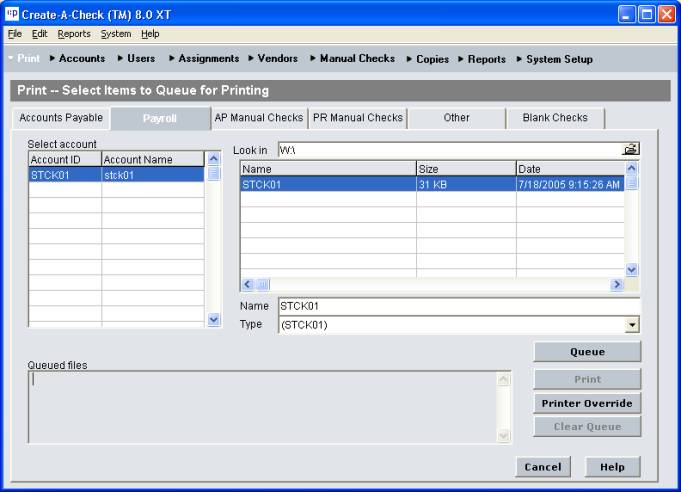The image size is (681, 492).
Task: Click the 31 KB size cell
Action: click(466, 185)
